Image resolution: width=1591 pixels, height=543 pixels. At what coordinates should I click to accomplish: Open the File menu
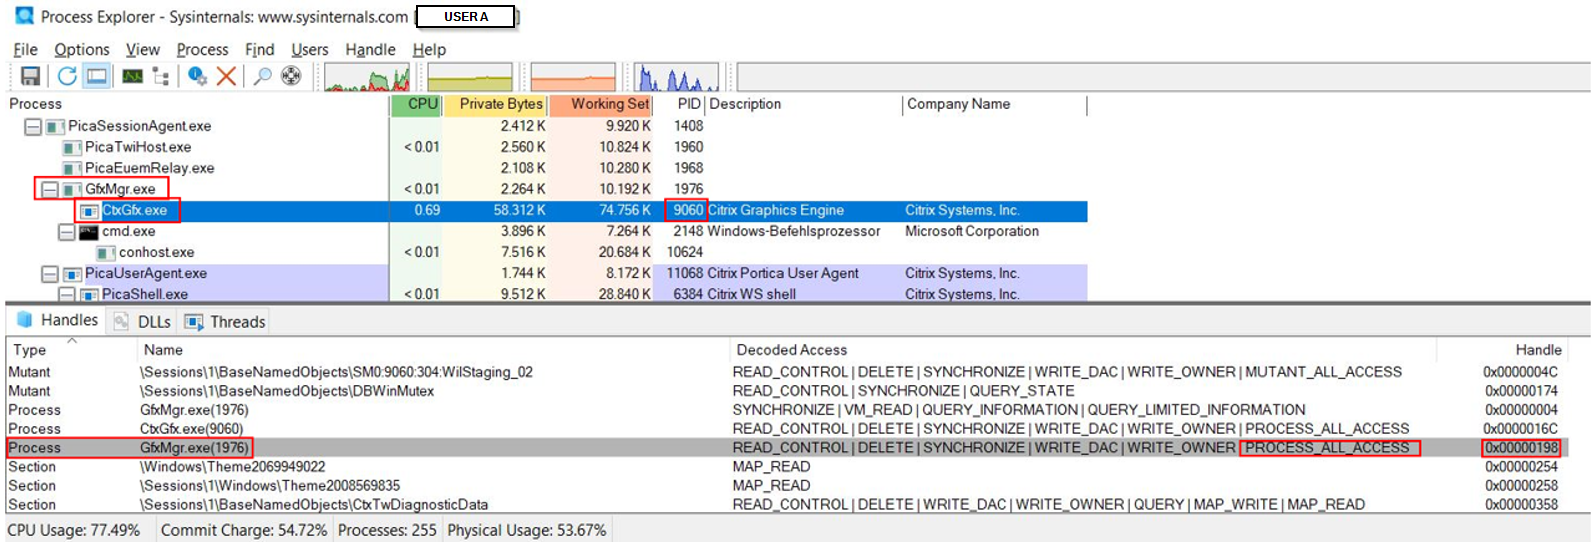tap(25, 49)
